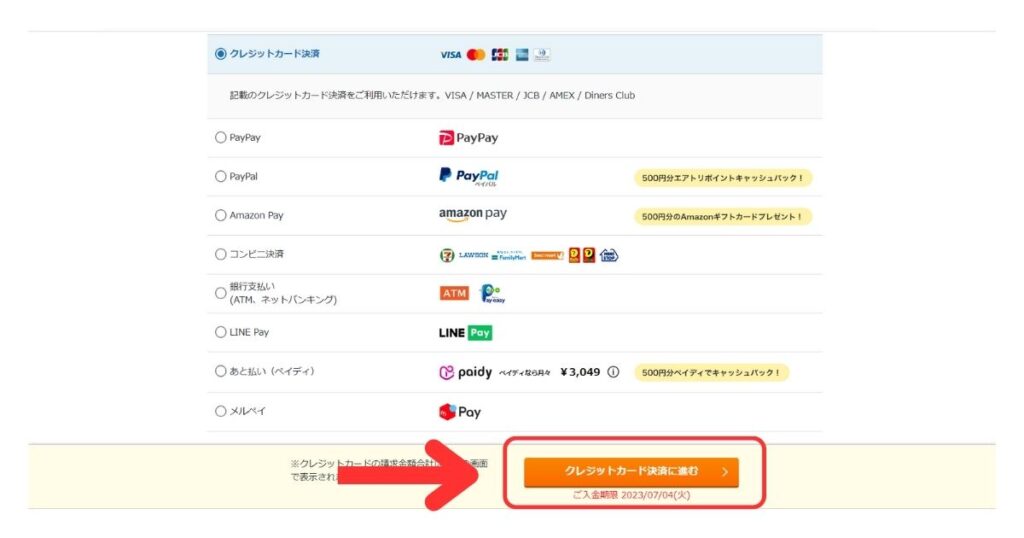
Task: Proceed with クレジットカード決済に進む button
Action: pyautogui.click(x=631, y=472)
